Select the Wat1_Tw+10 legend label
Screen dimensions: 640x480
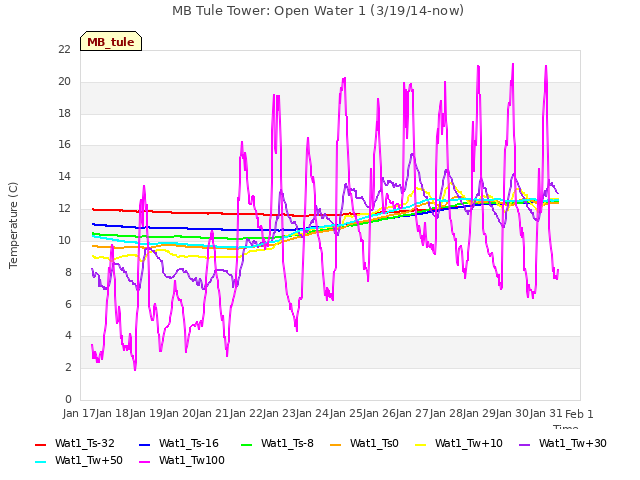coord(469,443)
